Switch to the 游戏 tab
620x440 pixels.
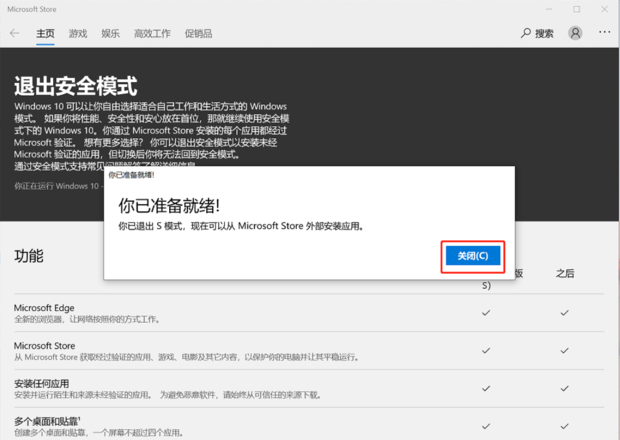tap(78, 34)
